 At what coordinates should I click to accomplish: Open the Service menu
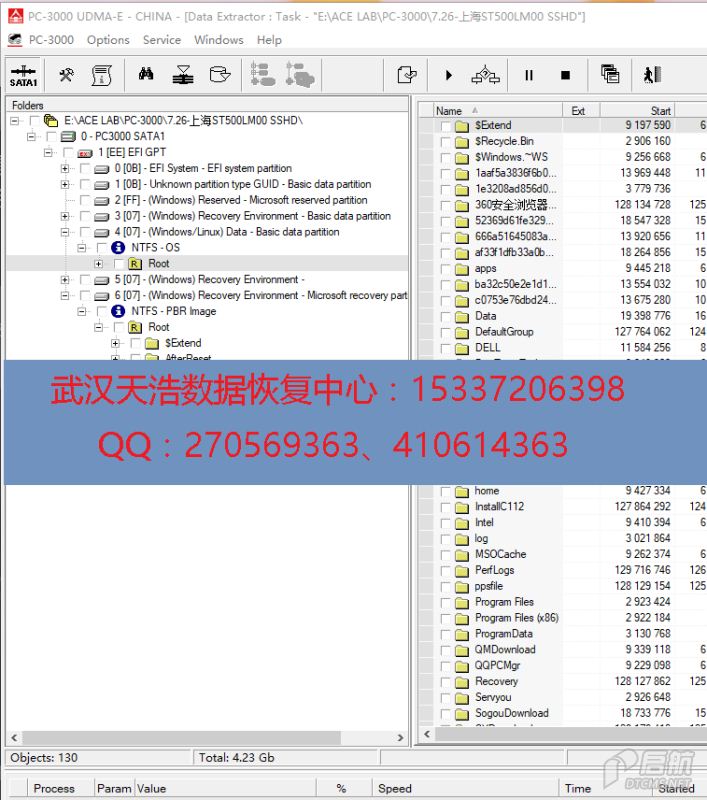[x=161, y=40]
